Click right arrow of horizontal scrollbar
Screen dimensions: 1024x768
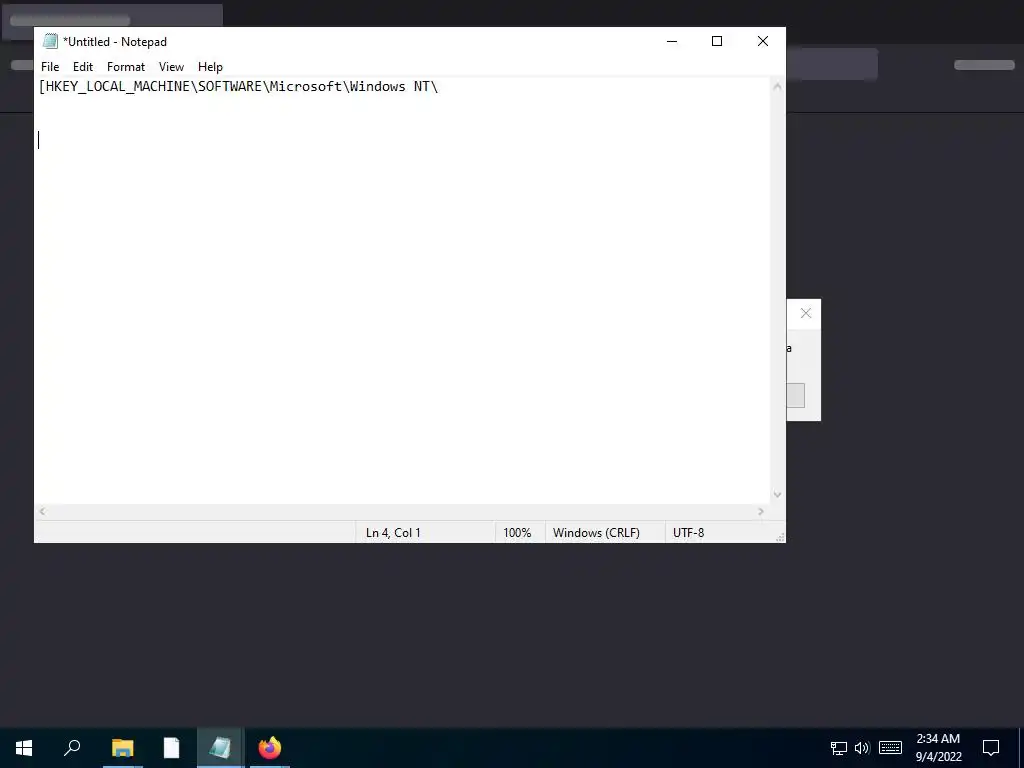tap(761, 511)
